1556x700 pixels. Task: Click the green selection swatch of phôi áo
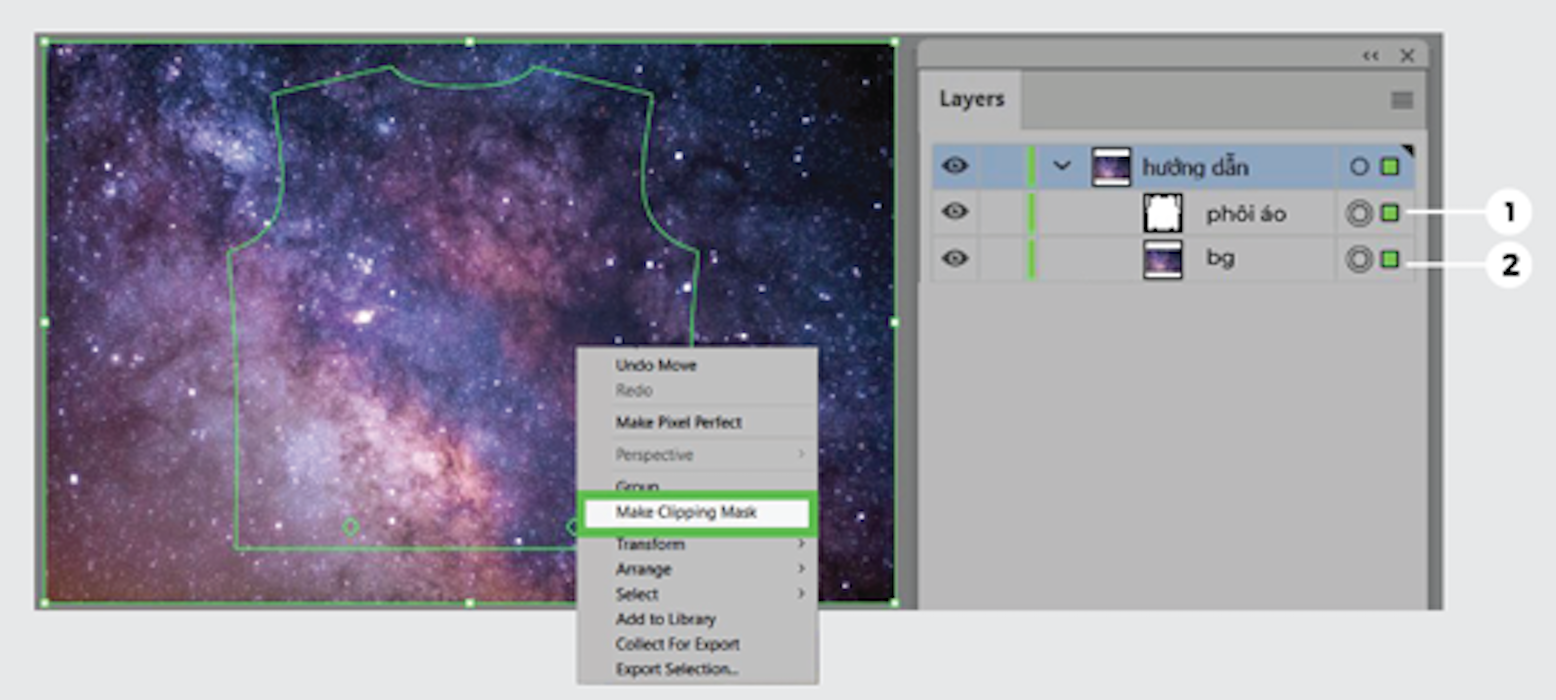coord(1389,213)
